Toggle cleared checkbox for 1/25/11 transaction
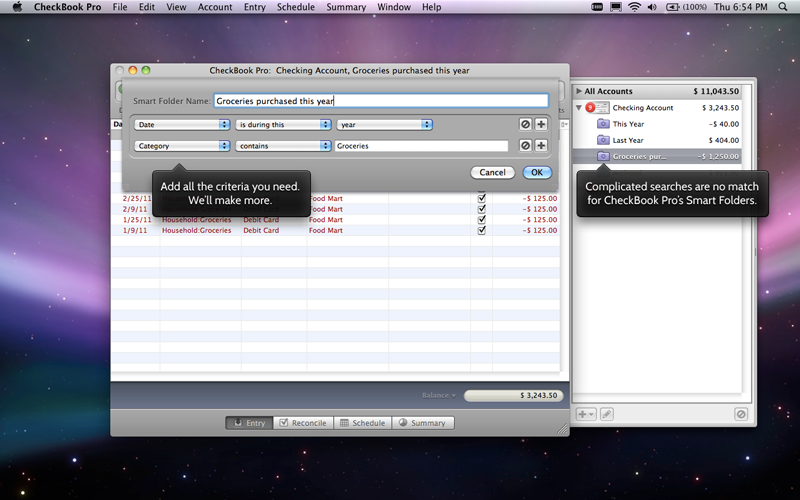800x500 pixels. (x=482, y=220)
